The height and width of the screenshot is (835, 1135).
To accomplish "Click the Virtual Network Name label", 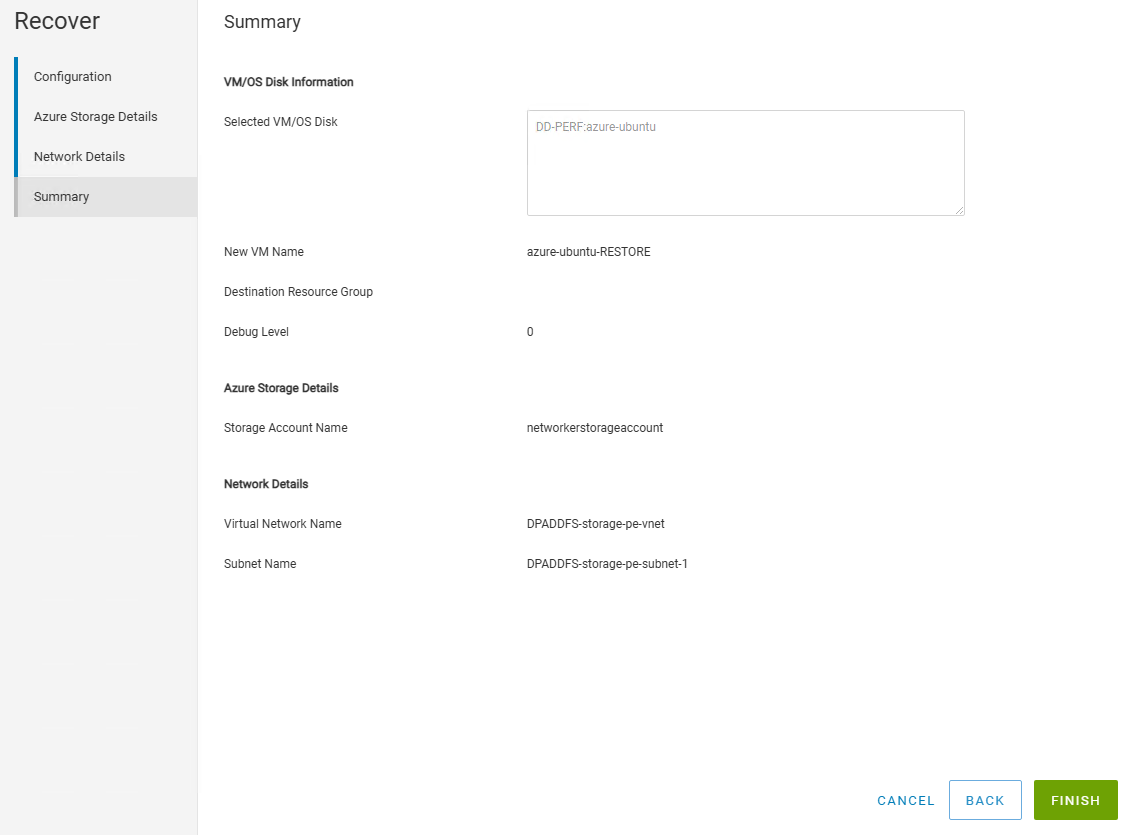I will point(283,524).
